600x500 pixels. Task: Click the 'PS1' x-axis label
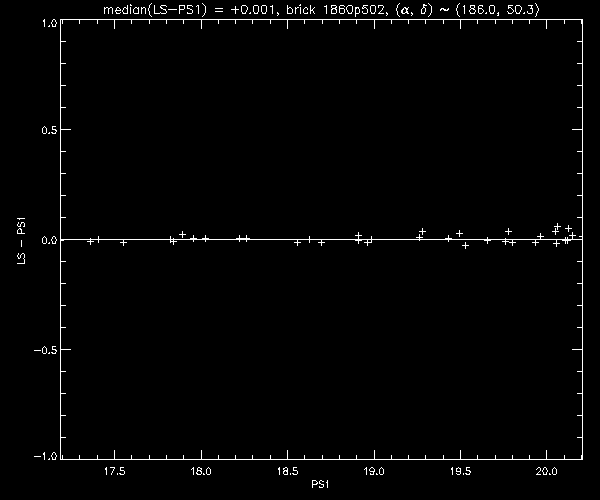pyautogui.click(x=320, y=484)
